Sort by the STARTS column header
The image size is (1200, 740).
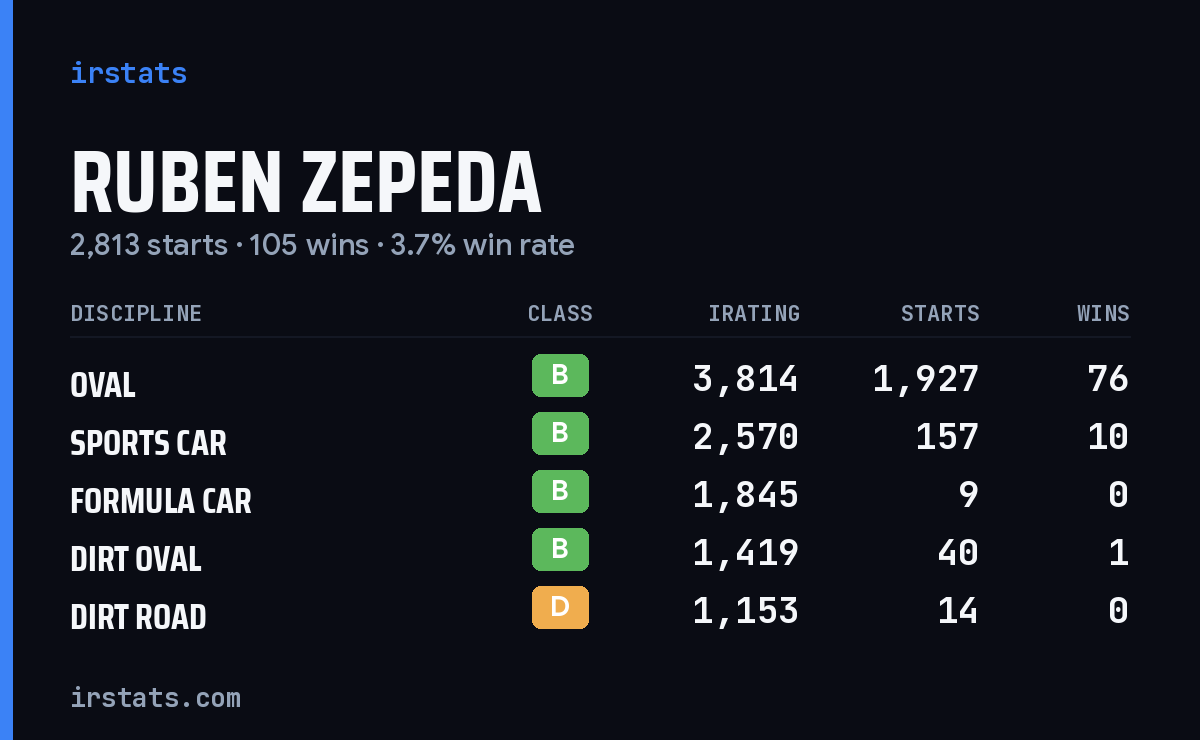940,314
